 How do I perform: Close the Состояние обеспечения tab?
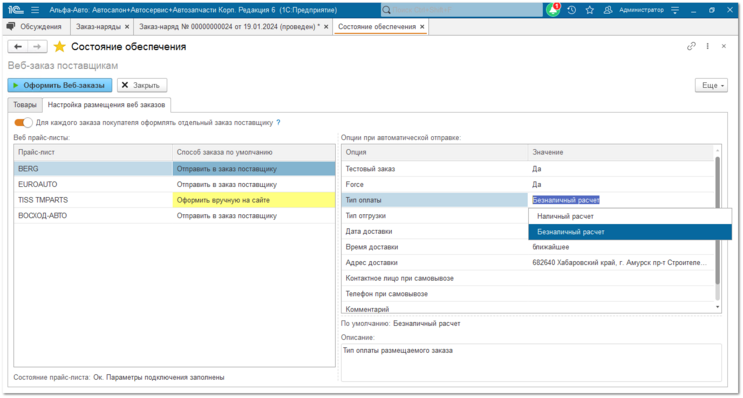click(x=422, y=27)
